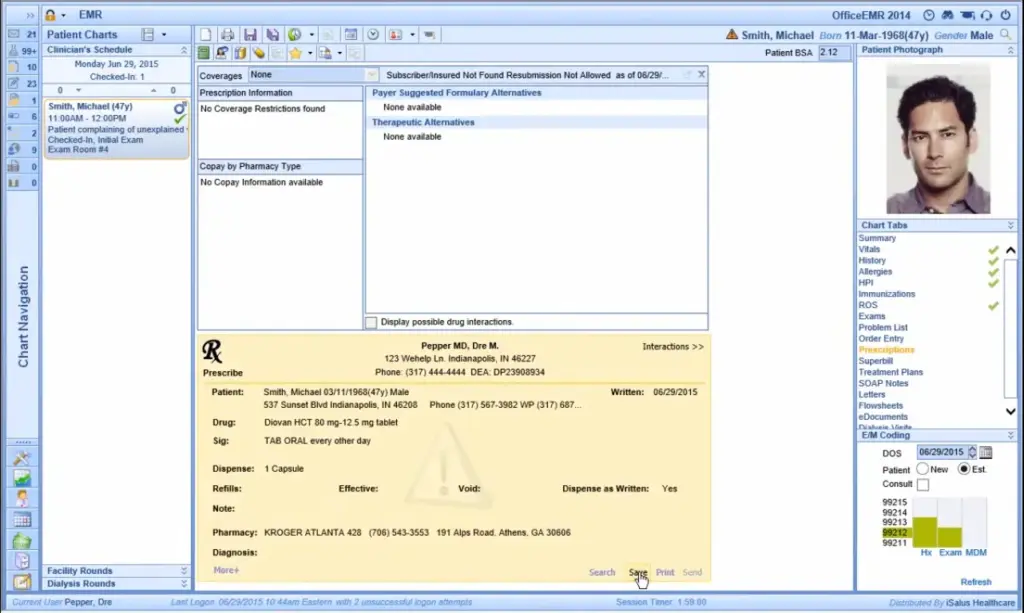Expand the Facility Rounds panel

tap(184, 571)
